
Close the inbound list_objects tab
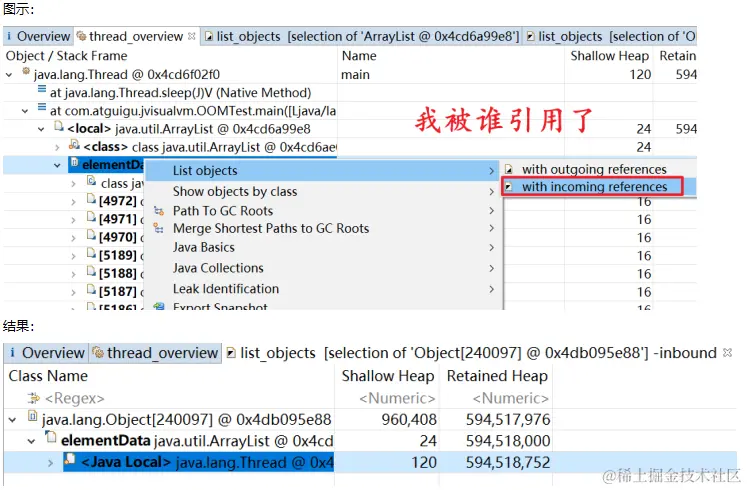point(727,352)
